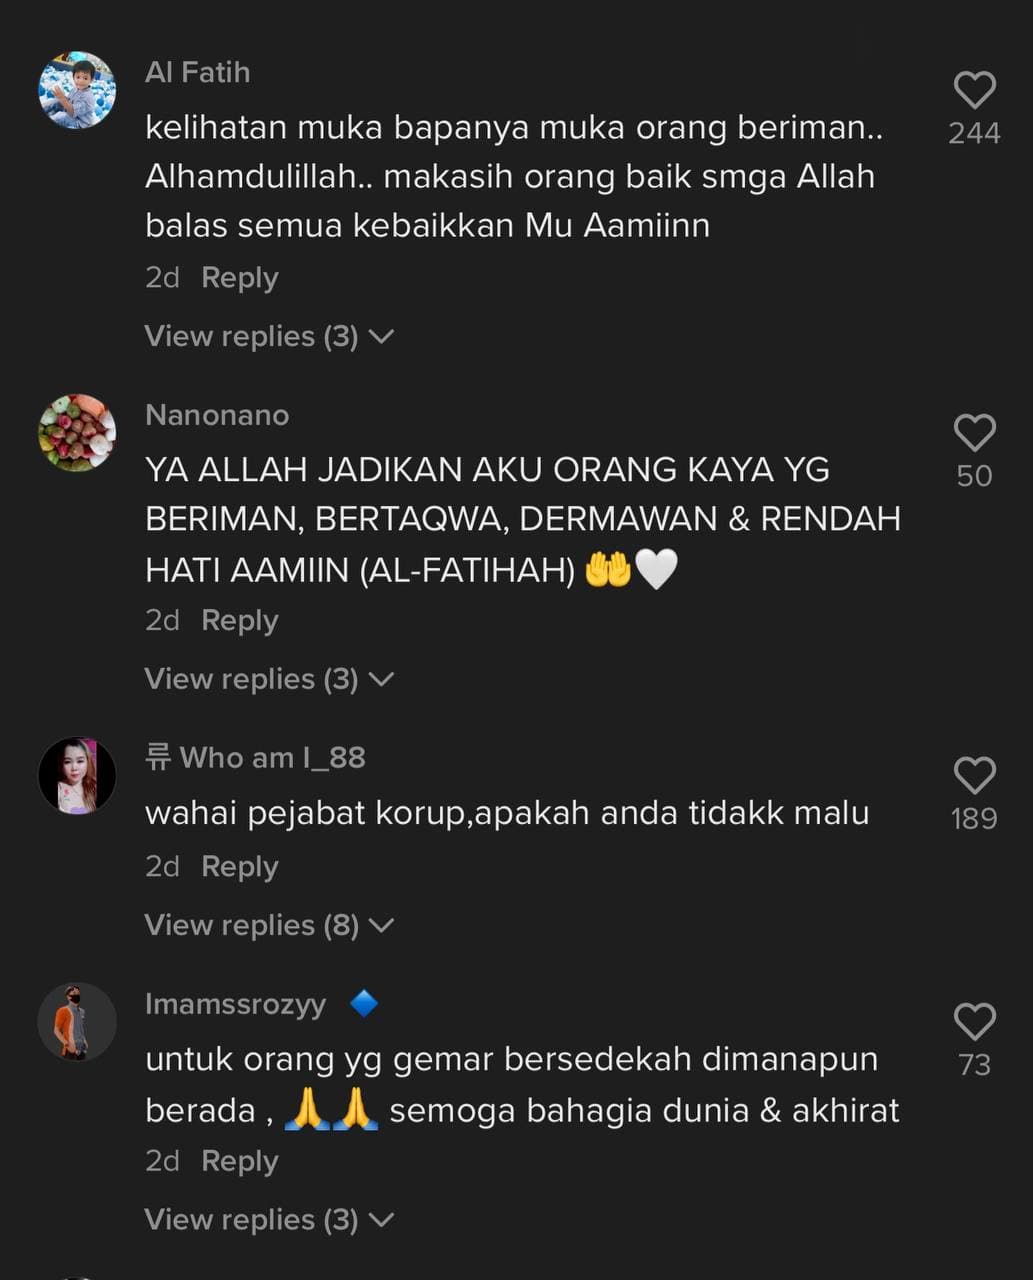Reply to Al Fatih's comment

click(x=239, y=278)
